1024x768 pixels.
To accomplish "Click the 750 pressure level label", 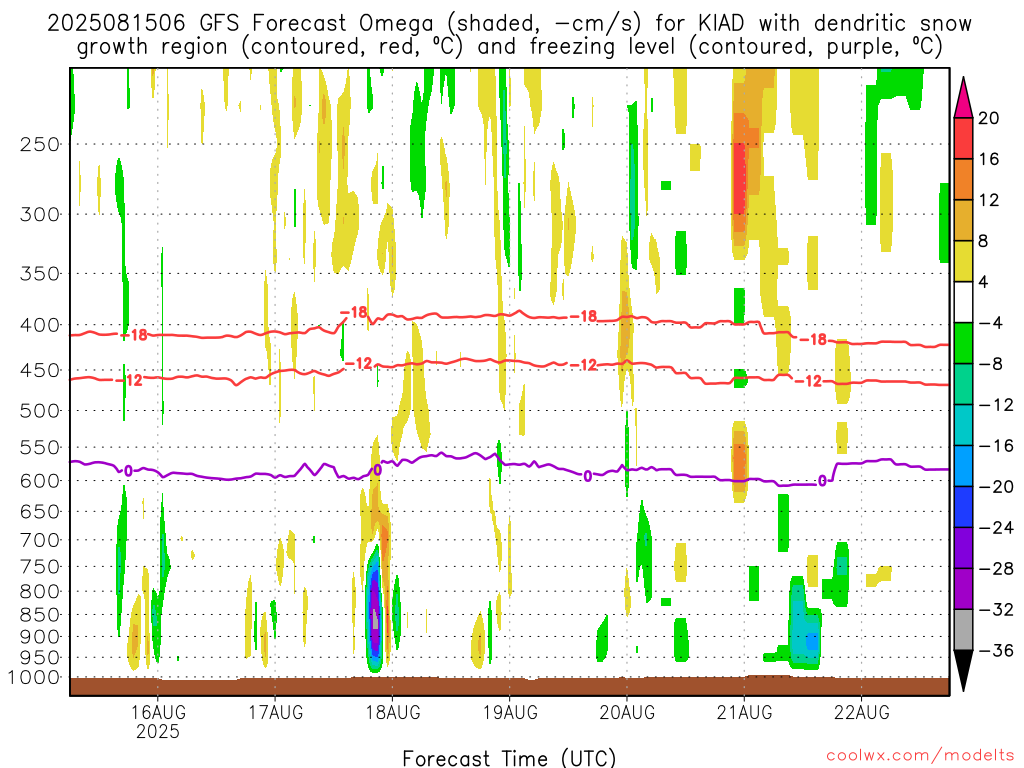I will click(x=40, y=567).
